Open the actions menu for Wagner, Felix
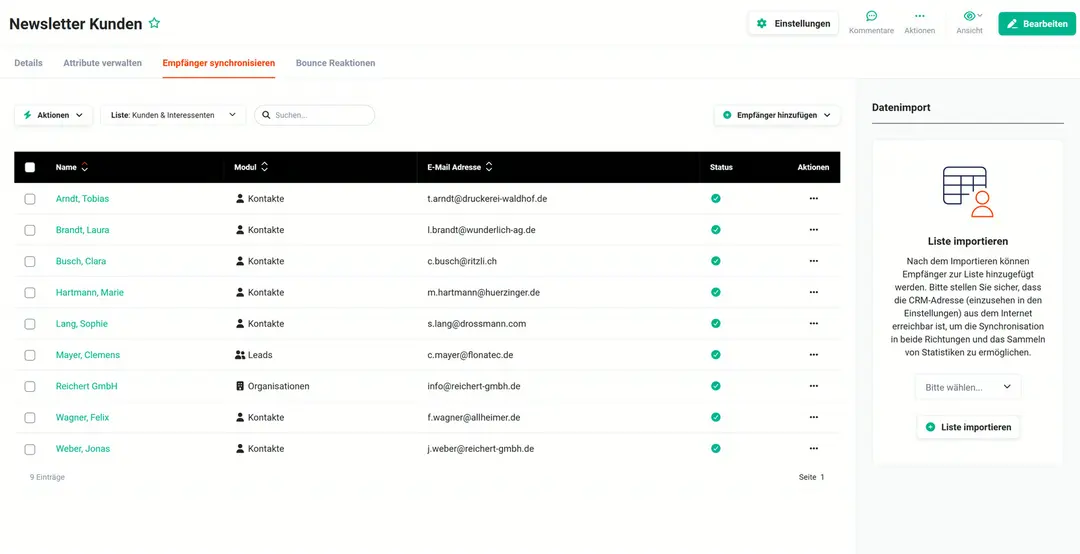The width and height of the screenshot is (1080, 554). click(813, 418)
